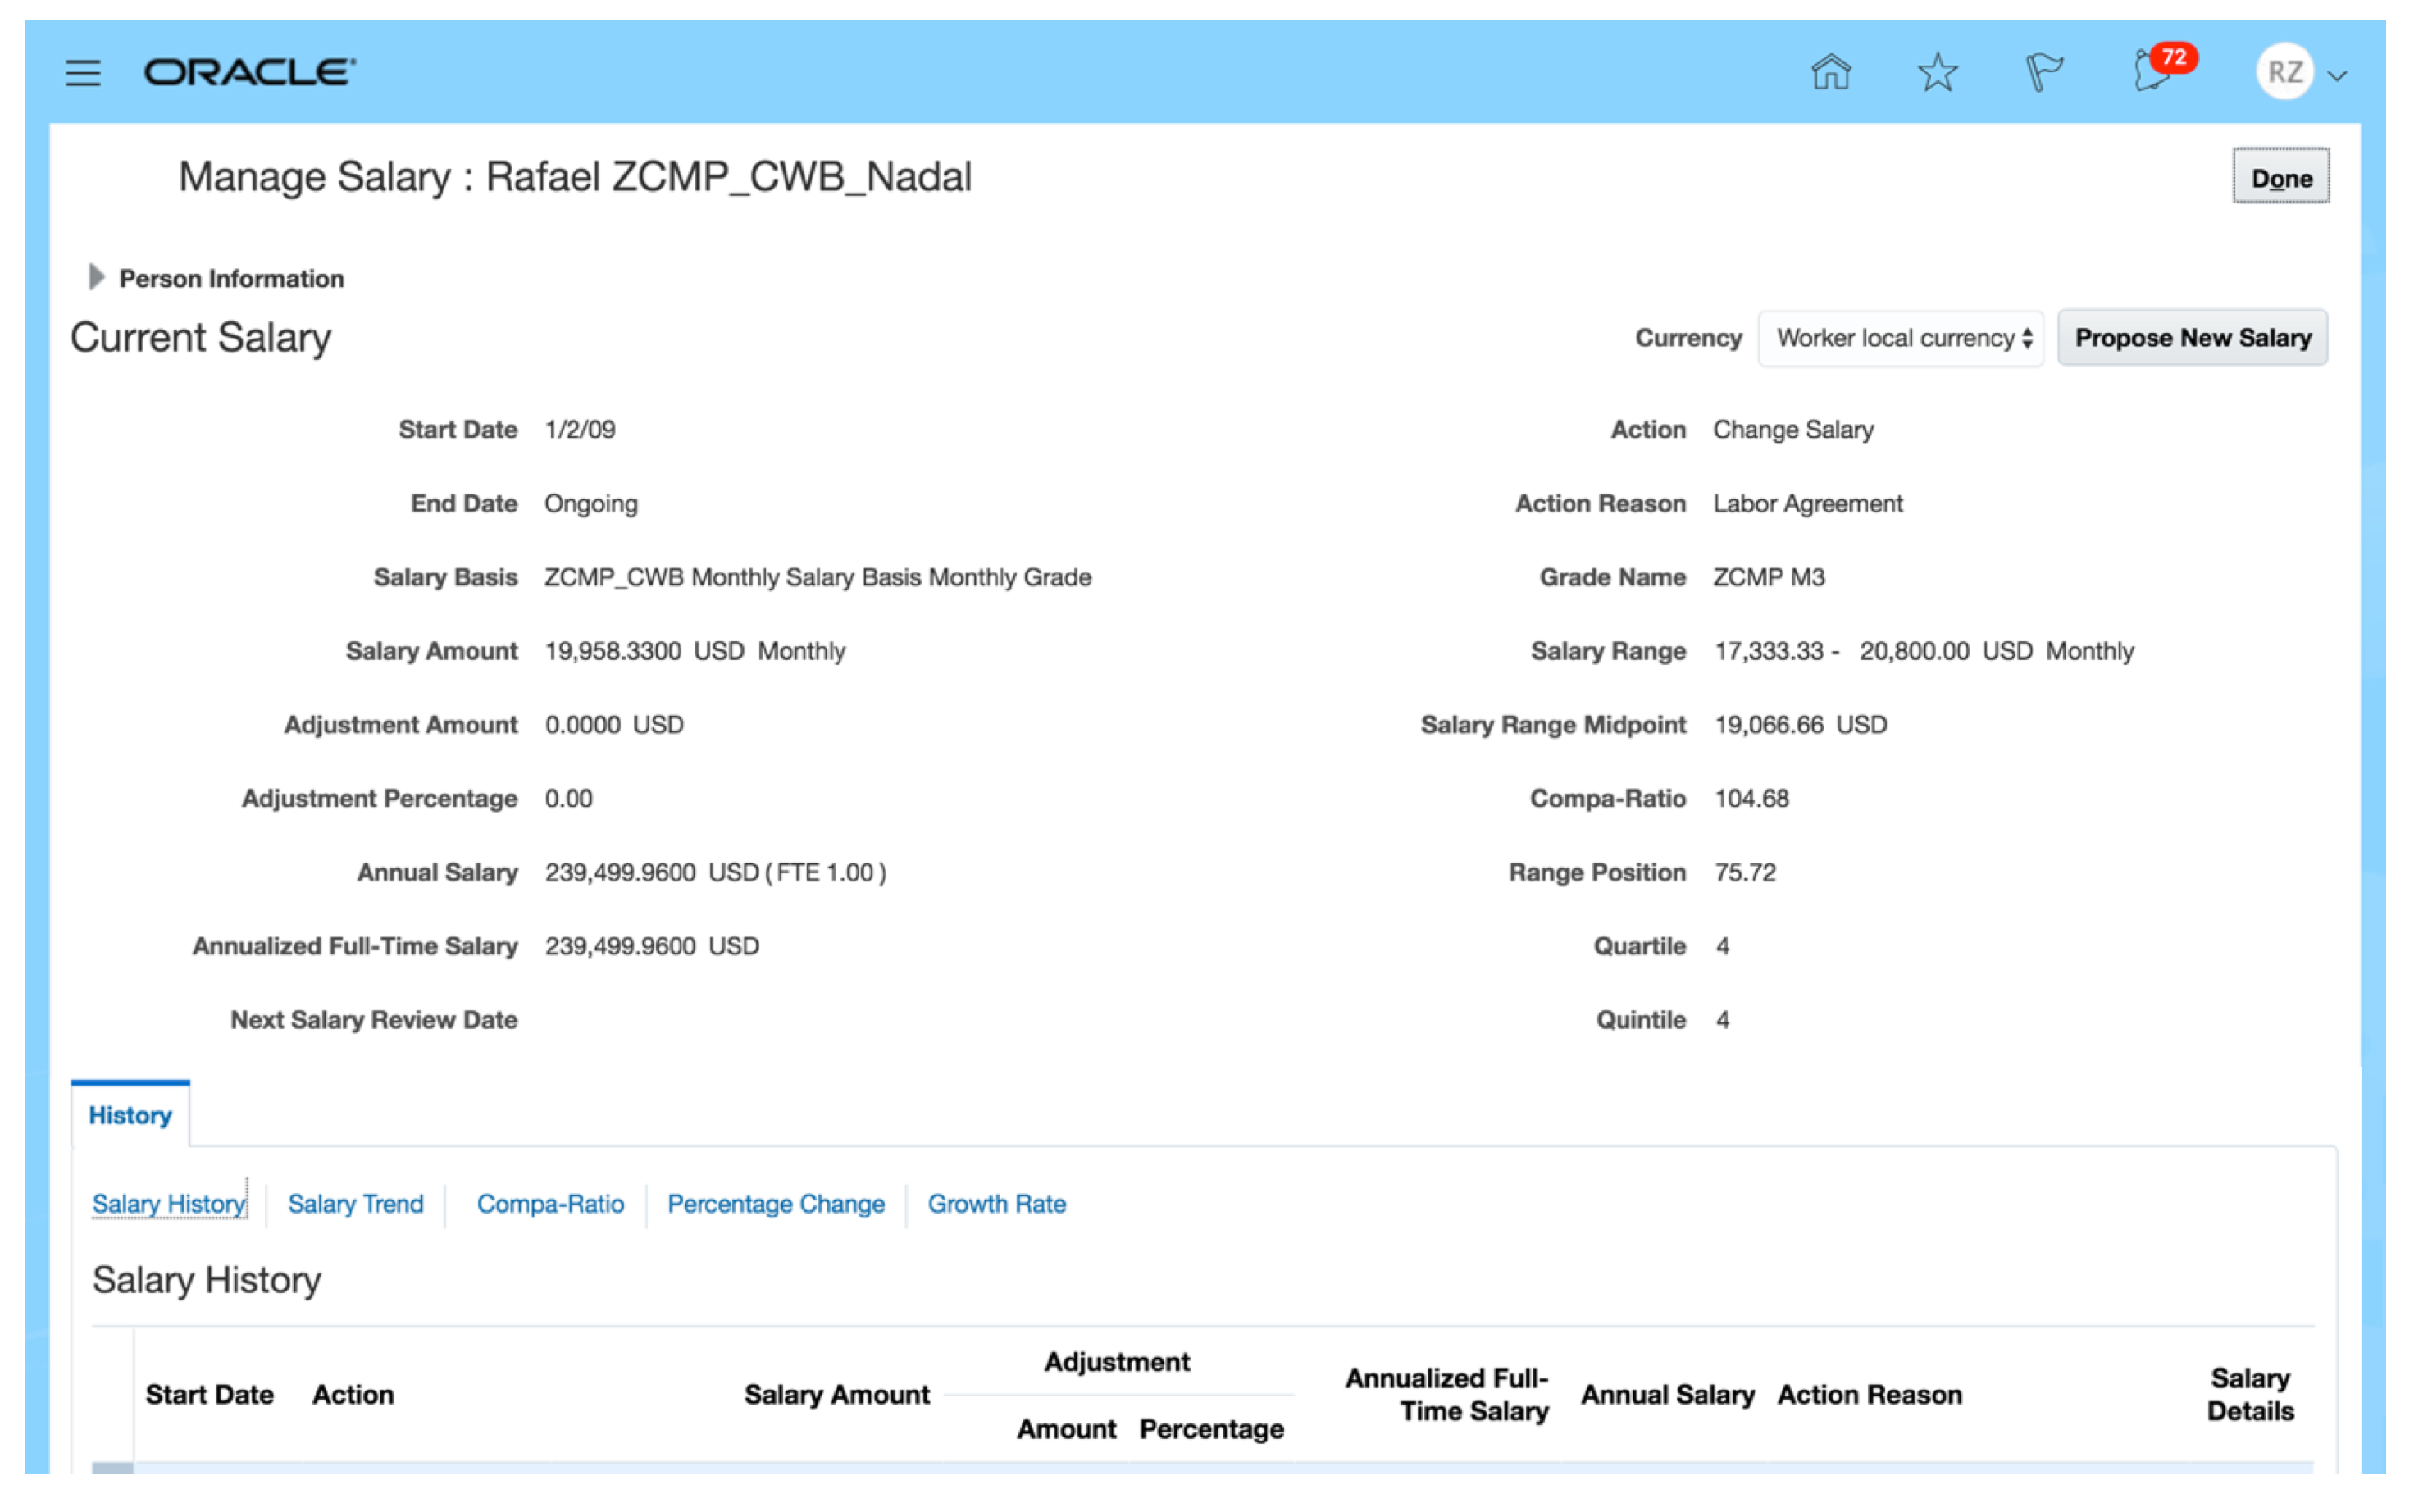Switch to Compa-Ratio view

pyautogui.click(x=550, y=1203)
